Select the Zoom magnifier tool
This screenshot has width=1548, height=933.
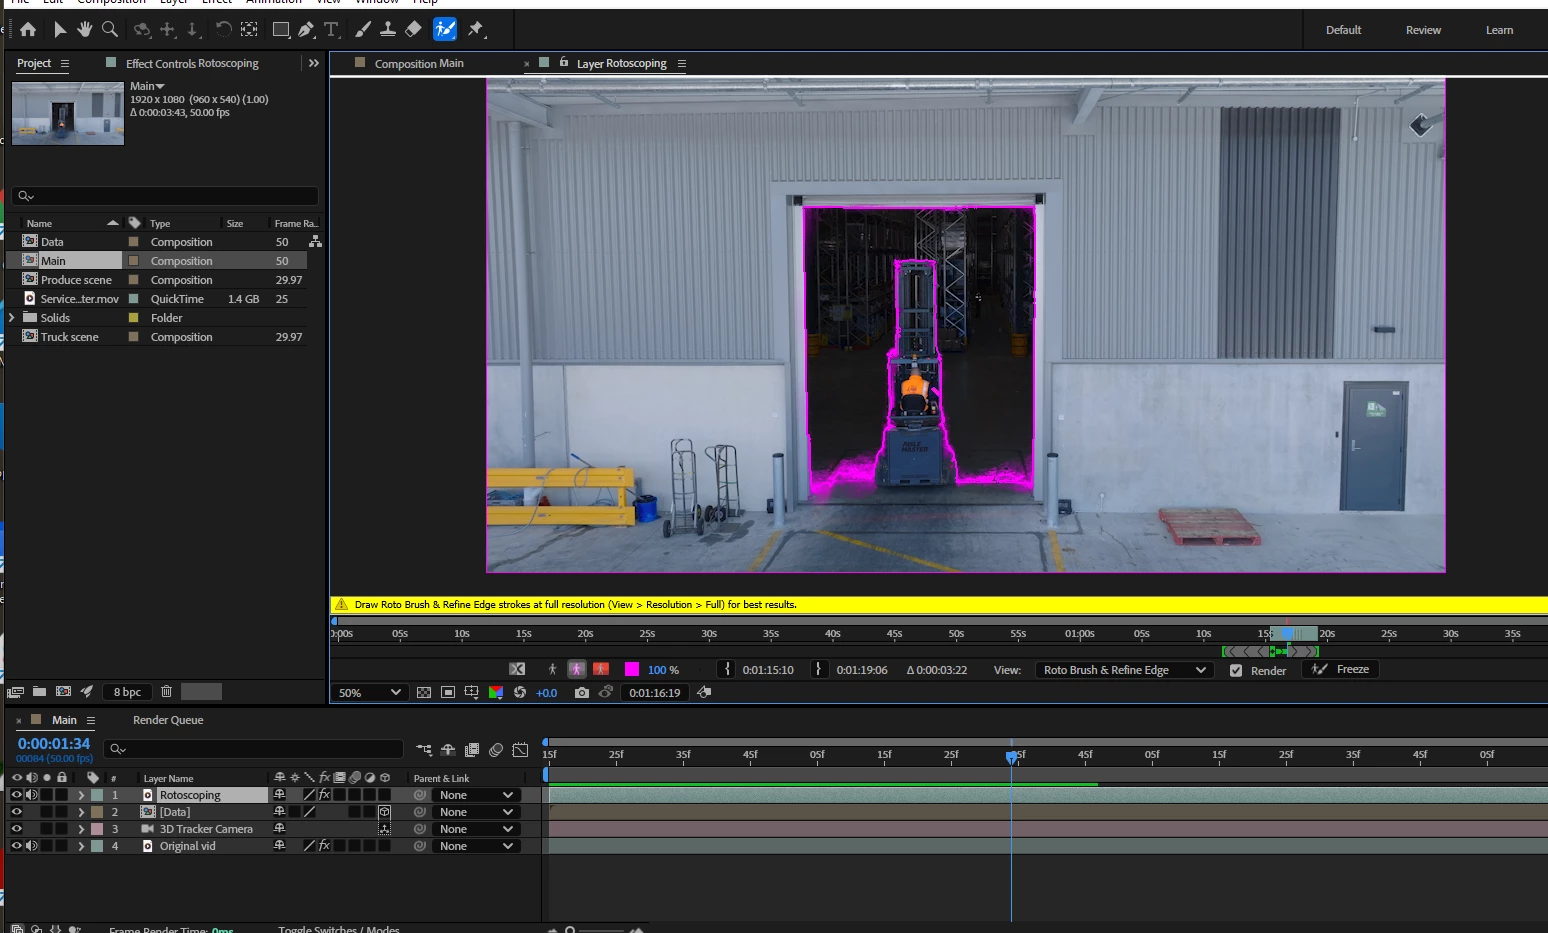(110, 30)
